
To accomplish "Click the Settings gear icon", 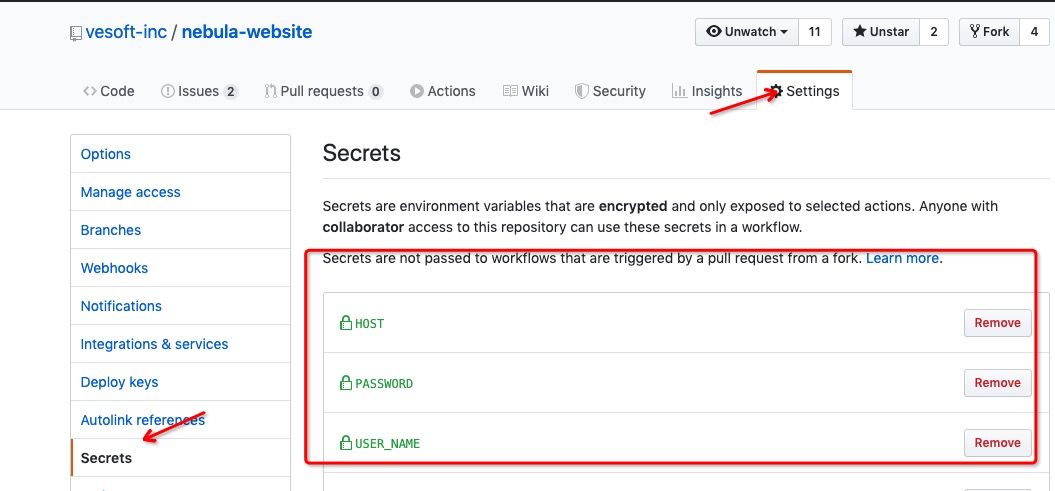I will point(776,91).
